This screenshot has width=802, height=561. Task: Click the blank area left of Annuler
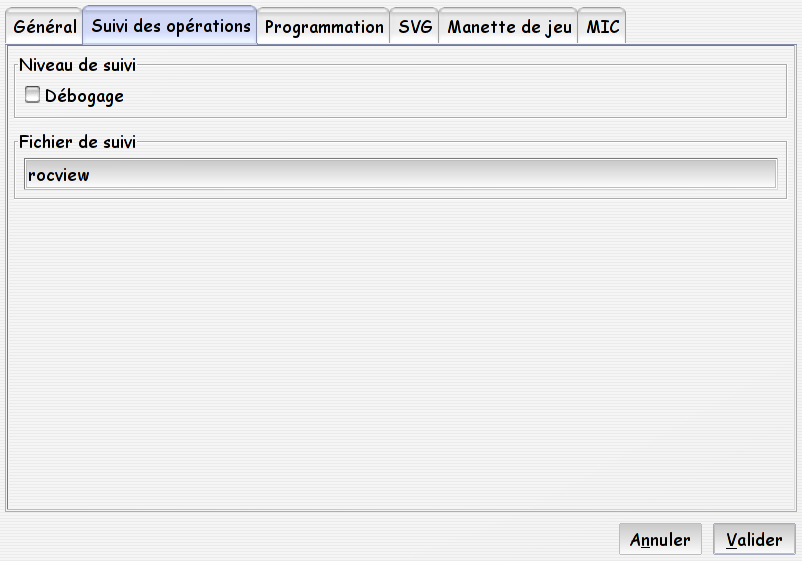[x=307, y=539]
